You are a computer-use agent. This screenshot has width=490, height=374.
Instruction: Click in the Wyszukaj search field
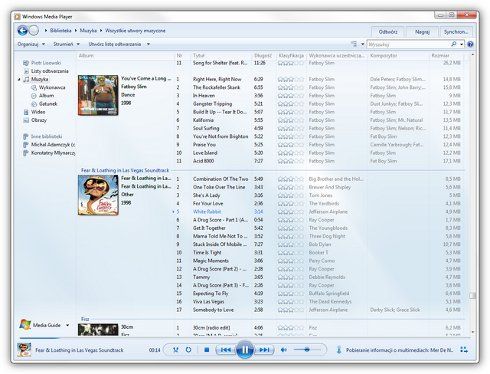[408, 44]
